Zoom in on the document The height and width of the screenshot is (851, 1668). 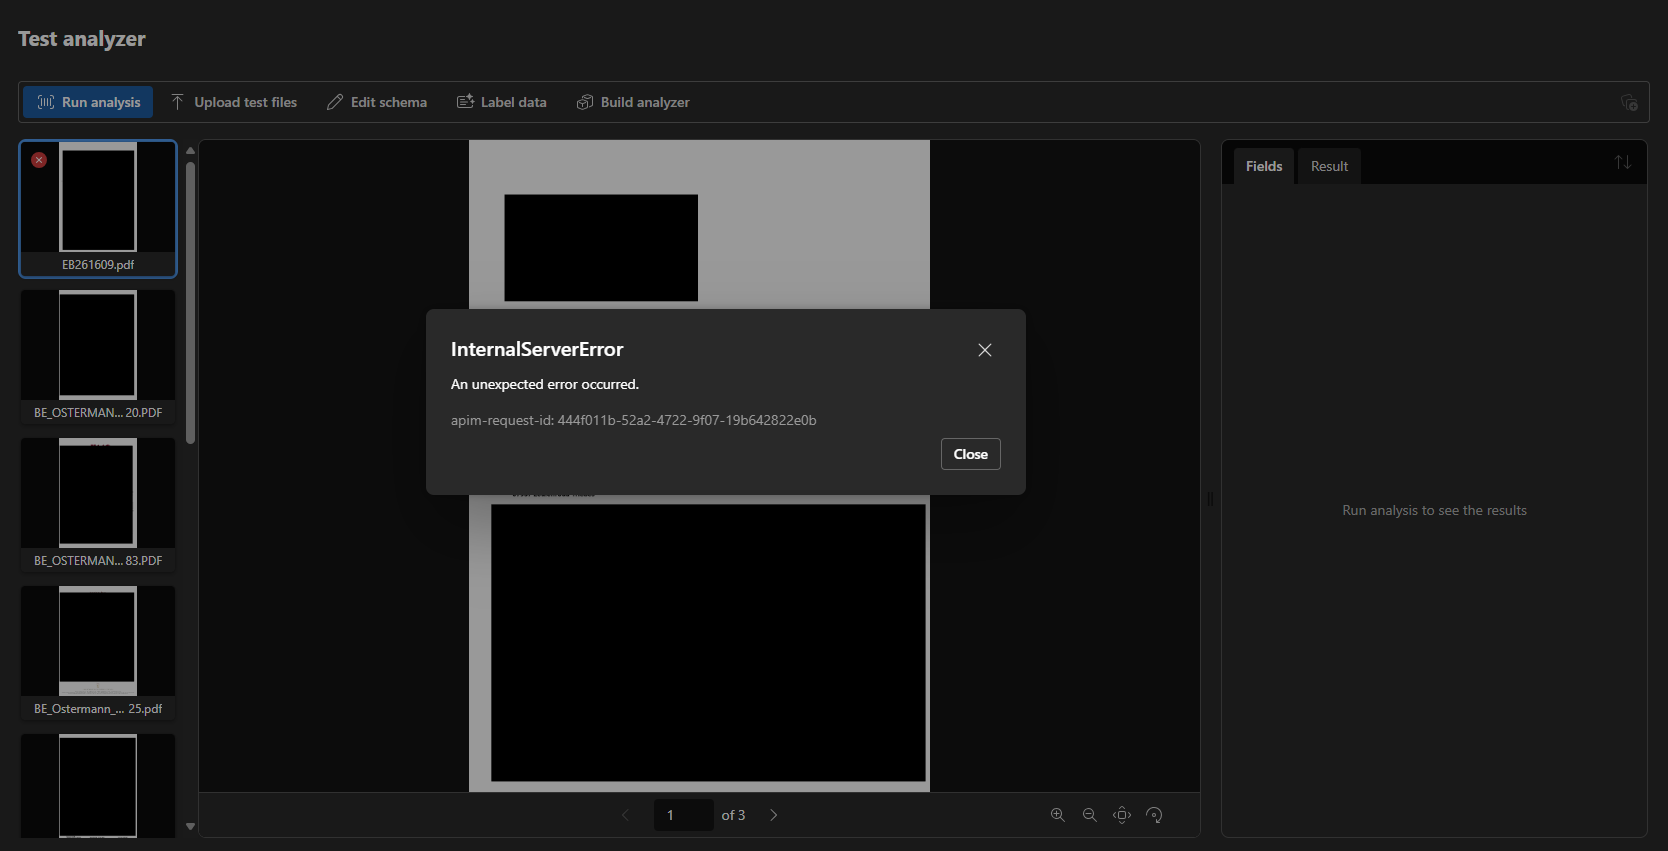point(1058,815)
